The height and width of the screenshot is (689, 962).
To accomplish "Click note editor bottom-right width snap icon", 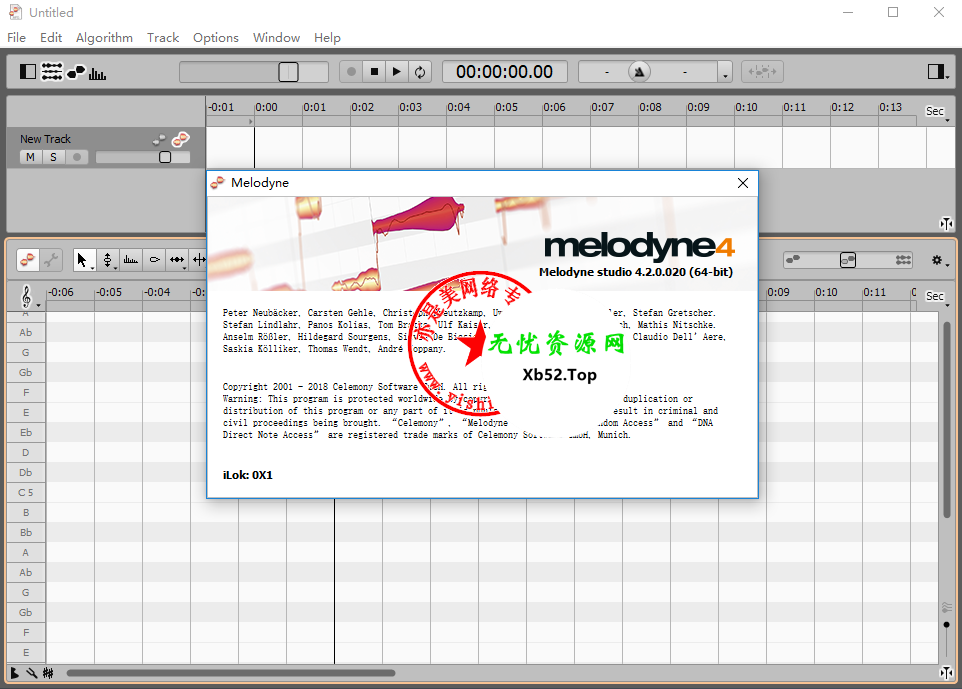I will [947, 673].
